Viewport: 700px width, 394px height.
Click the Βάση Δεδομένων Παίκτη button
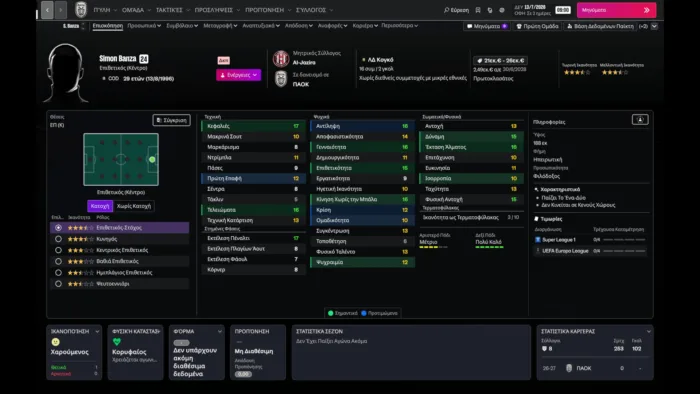(600, 26)
